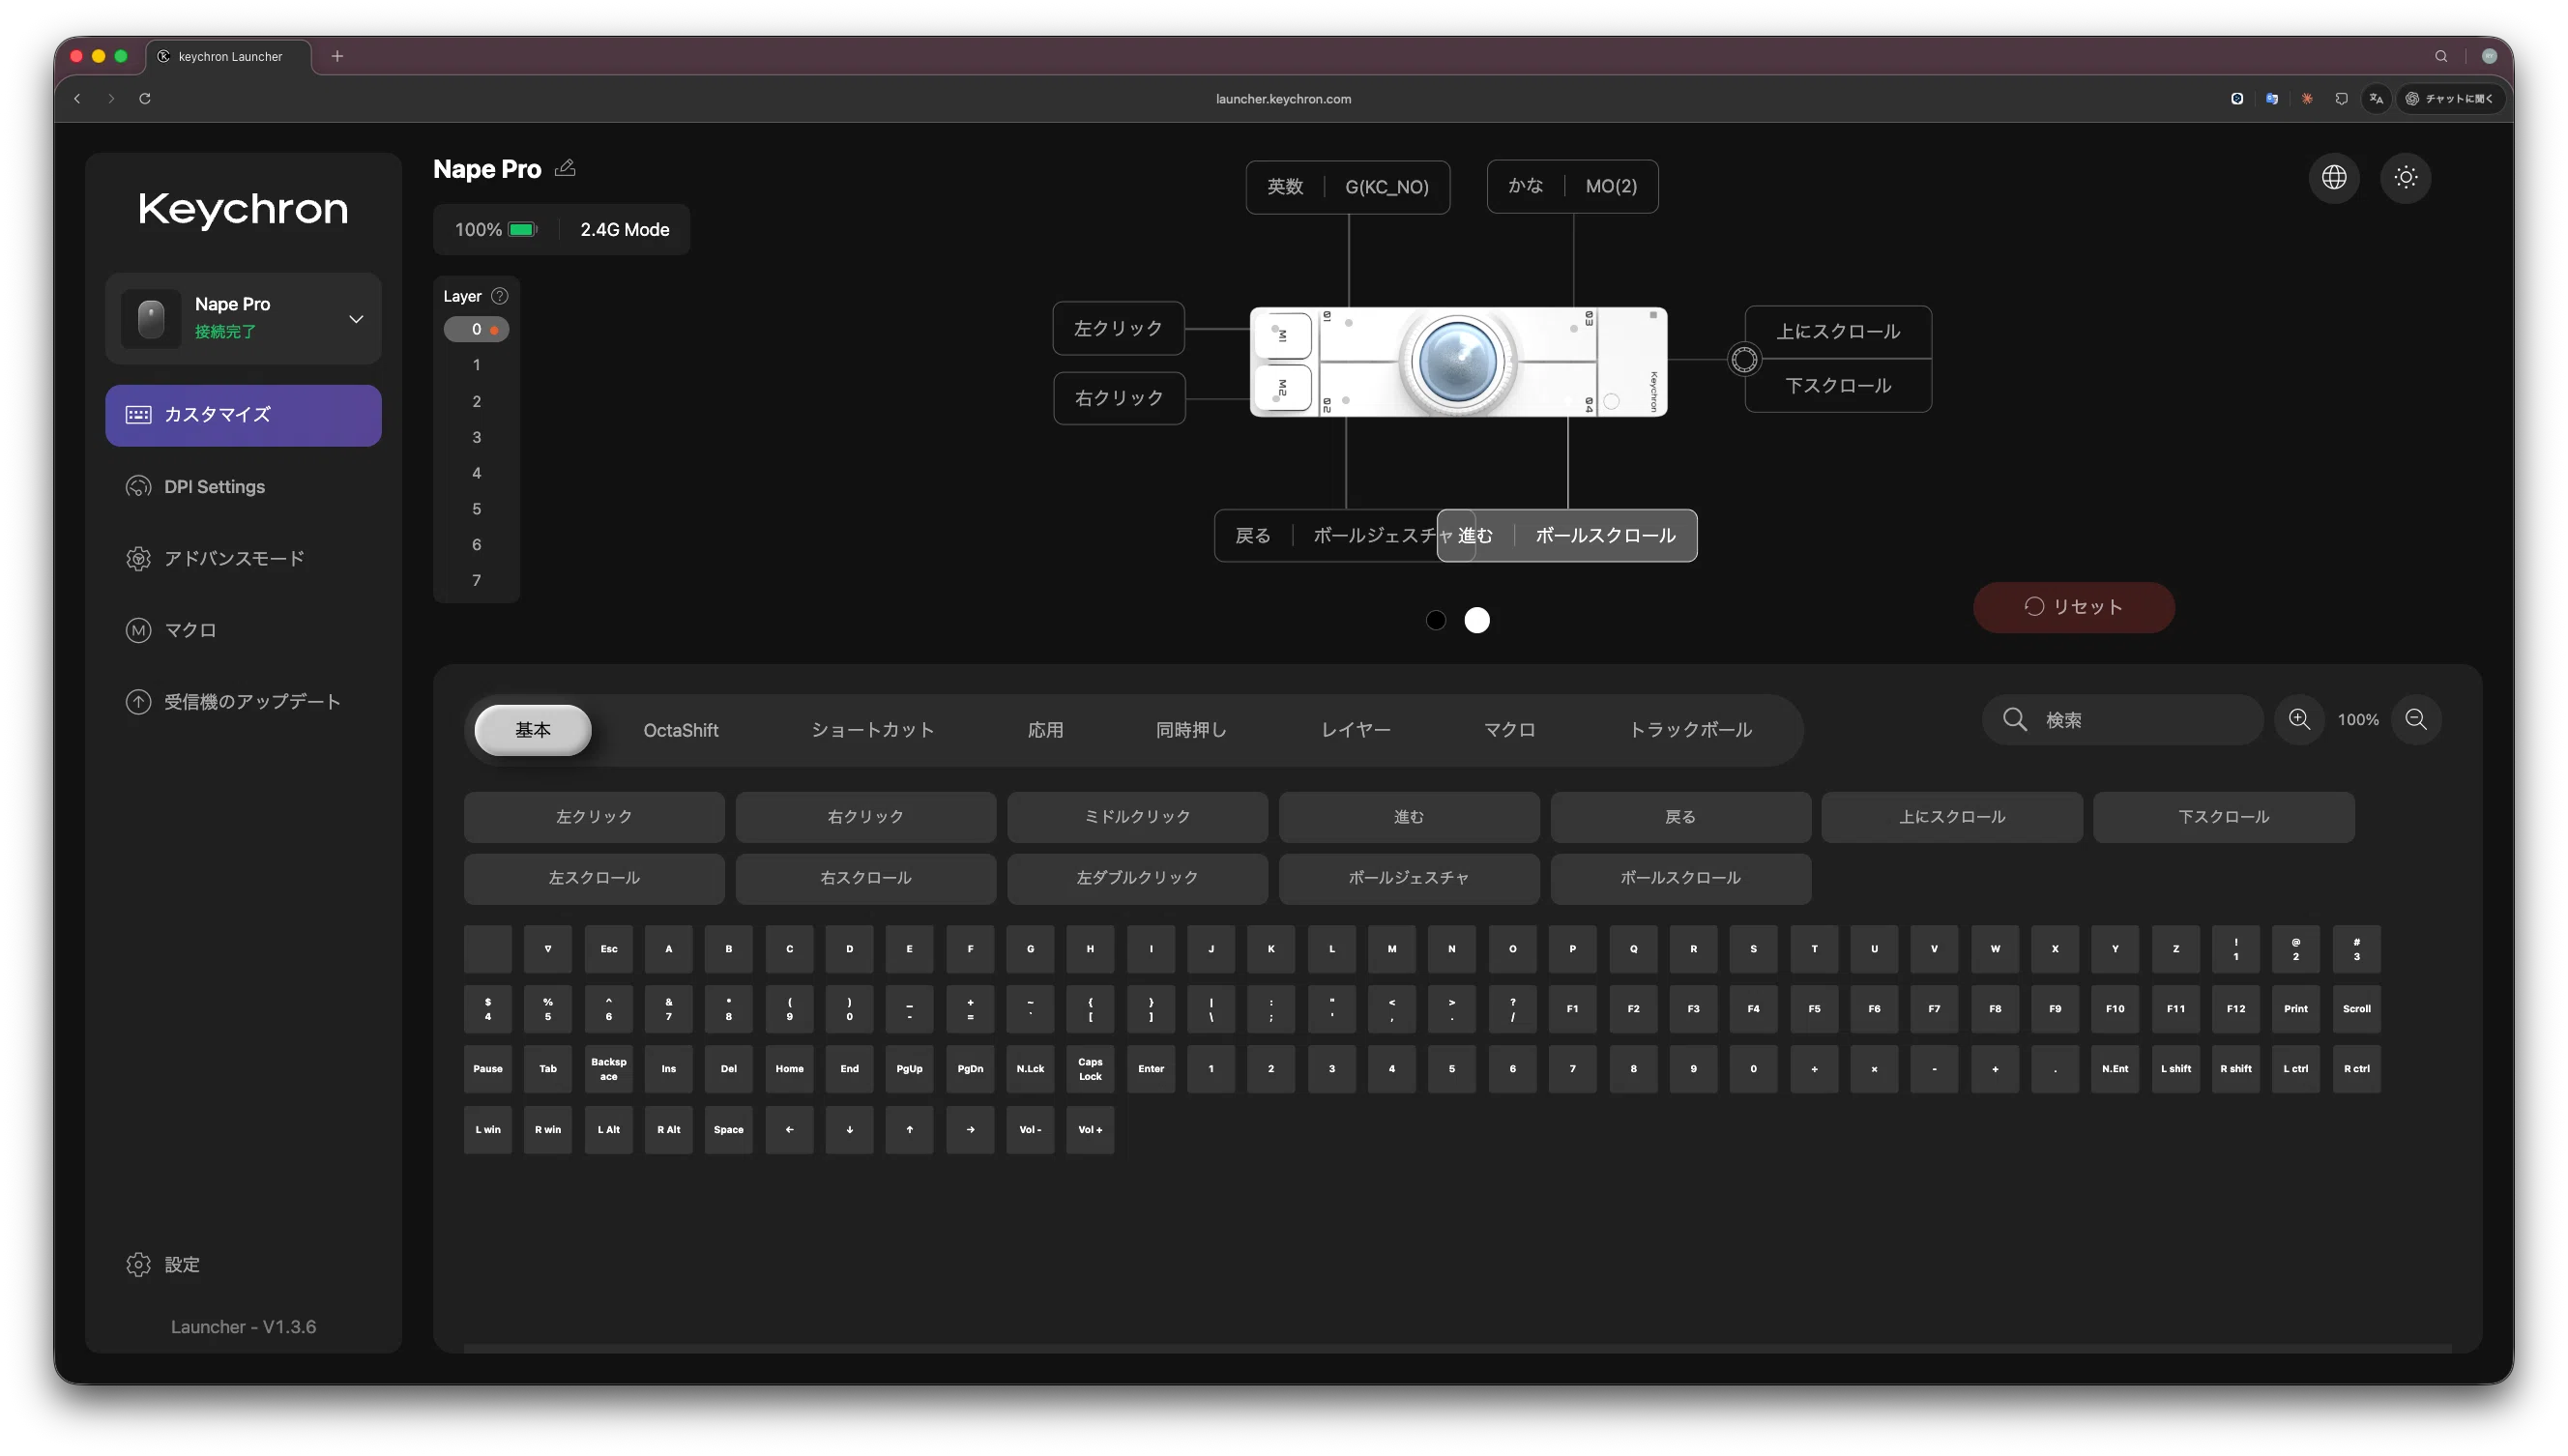
Task: Select the second page dot under device
Action: pos(1477,620)
